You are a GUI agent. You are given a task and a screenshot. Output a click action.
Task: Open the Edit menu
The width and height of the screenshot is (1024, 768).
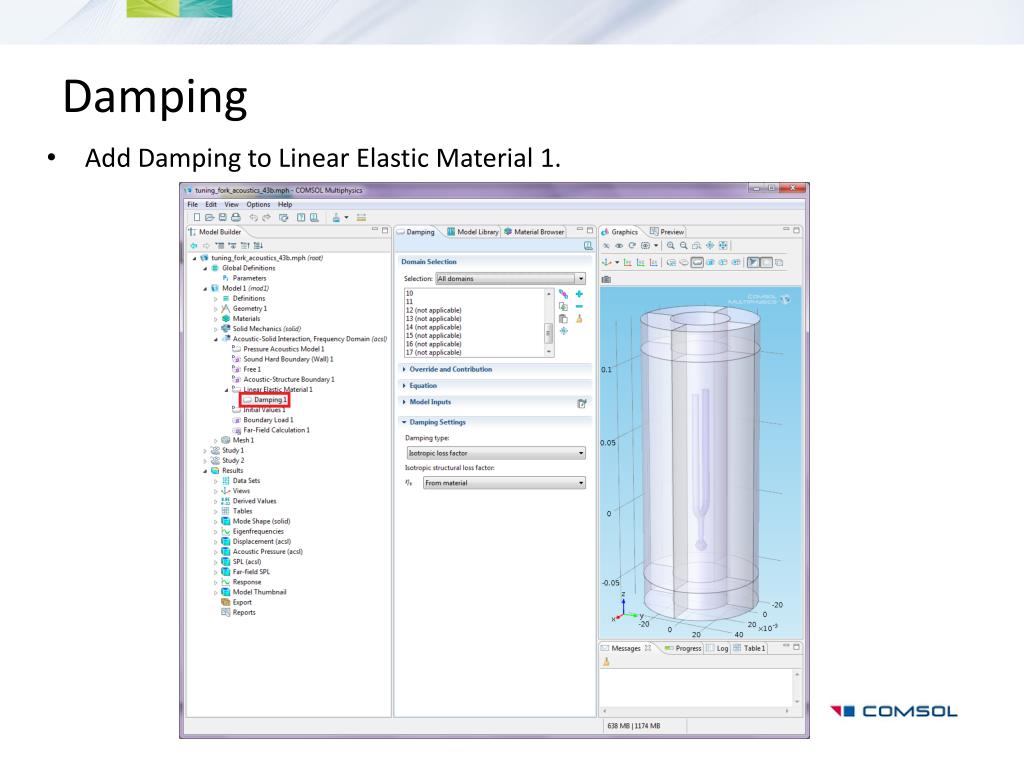[x=211, y=204]
